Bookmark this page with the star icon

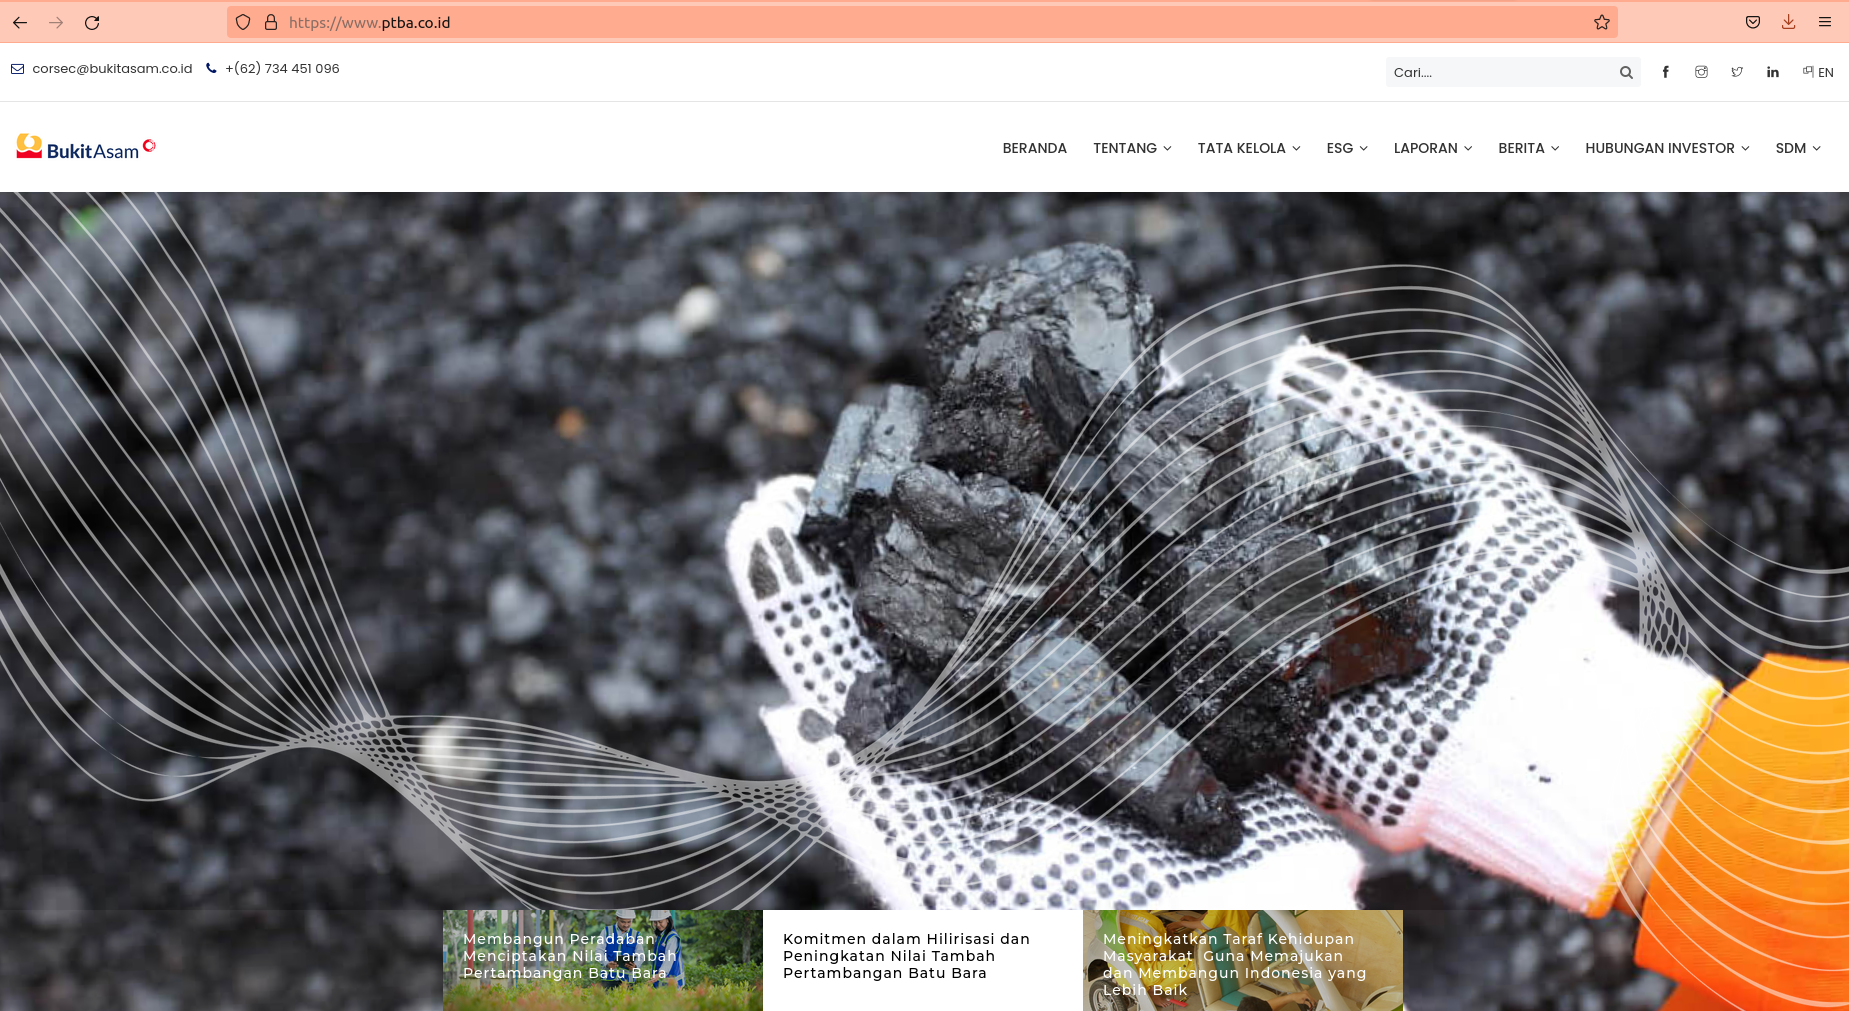coord(1602,22)
